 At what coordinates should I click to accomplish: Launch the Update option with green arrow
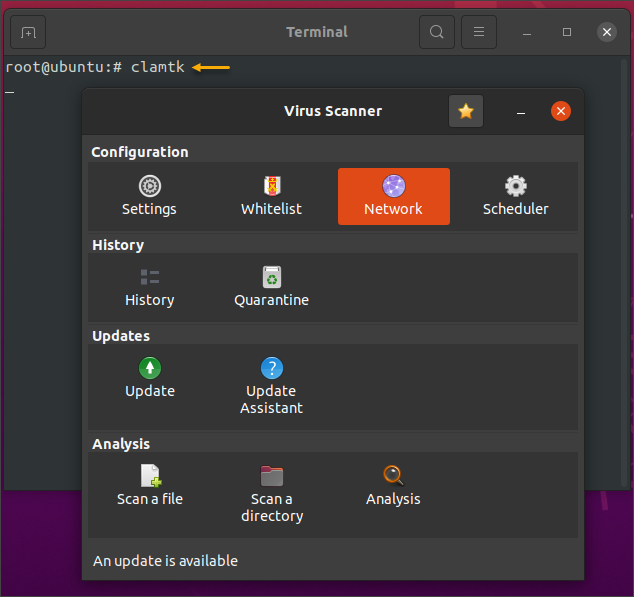(150, 378)
